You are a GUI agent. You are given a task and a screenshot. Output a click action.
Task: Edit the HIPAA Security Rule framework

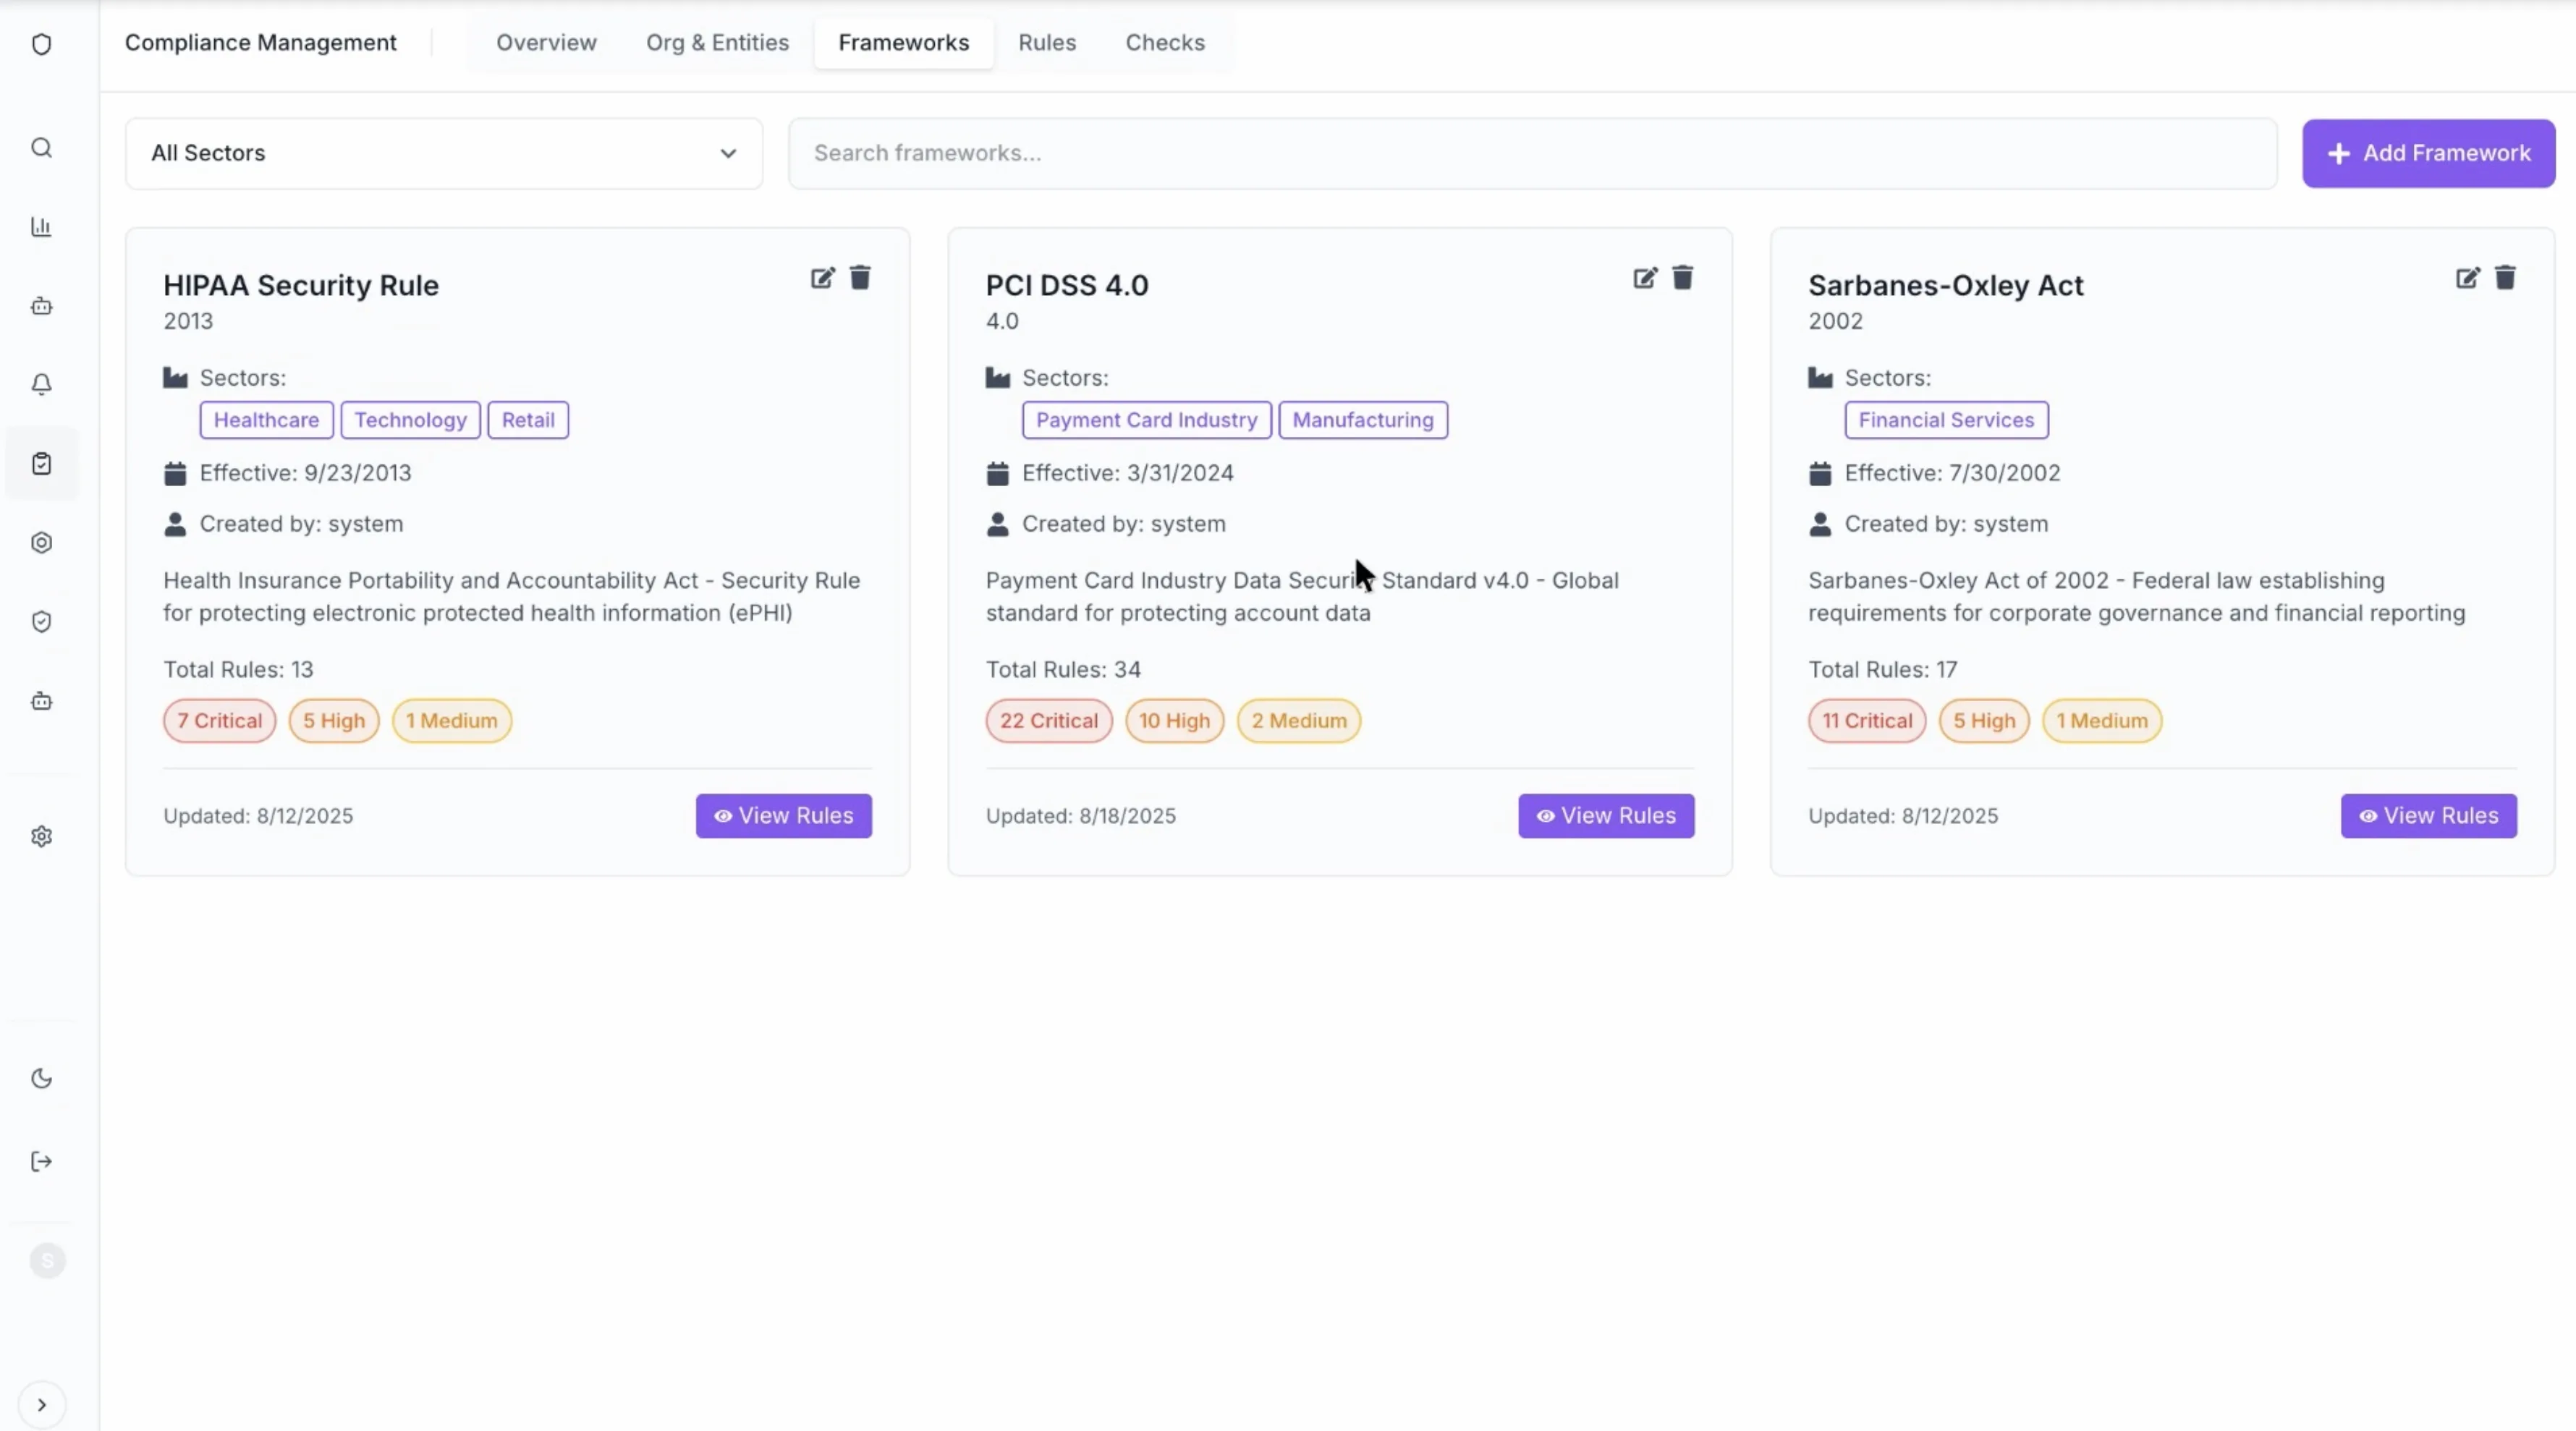click(822, 278)
